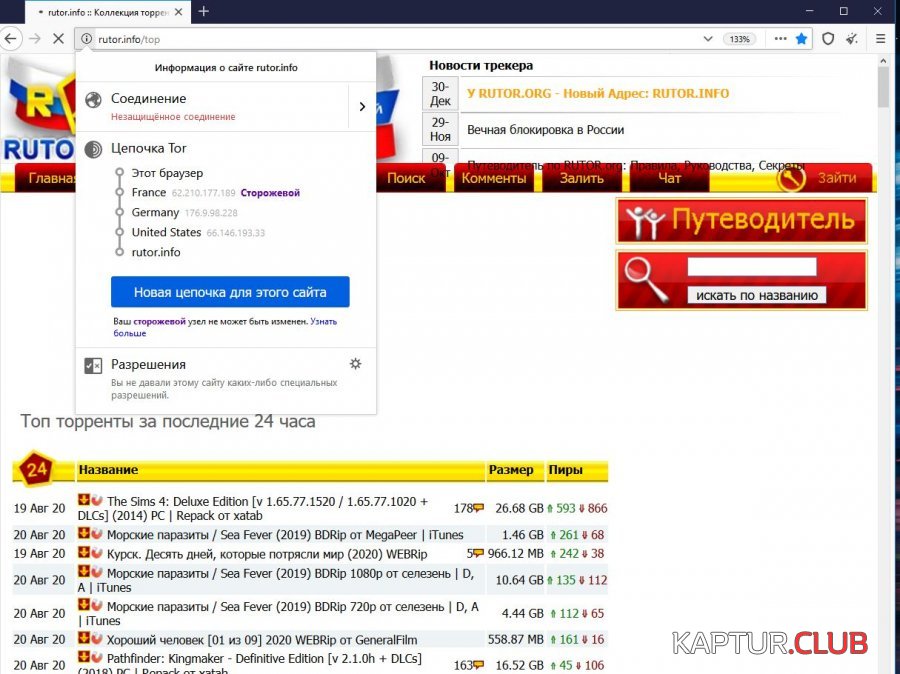Open the 5 comments for Курск
The height and width of the screenshot is (674, 900).
[475, 553]
